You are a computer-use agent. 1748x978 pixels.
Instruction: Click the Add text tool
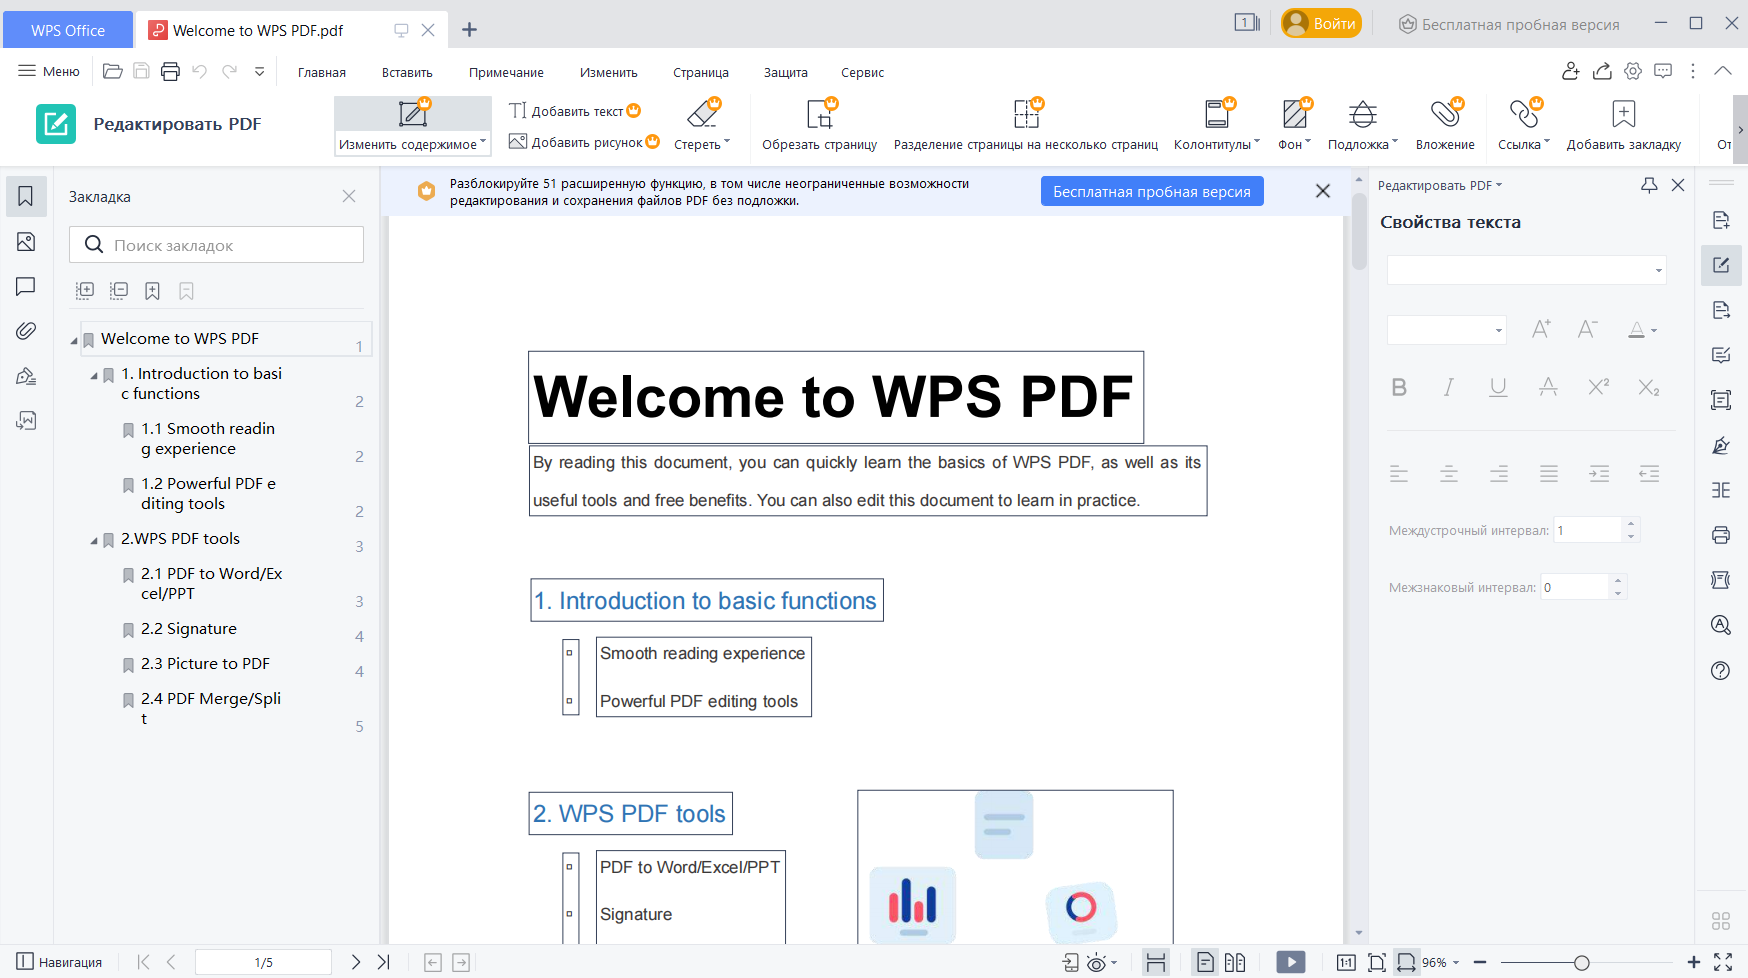574,111
